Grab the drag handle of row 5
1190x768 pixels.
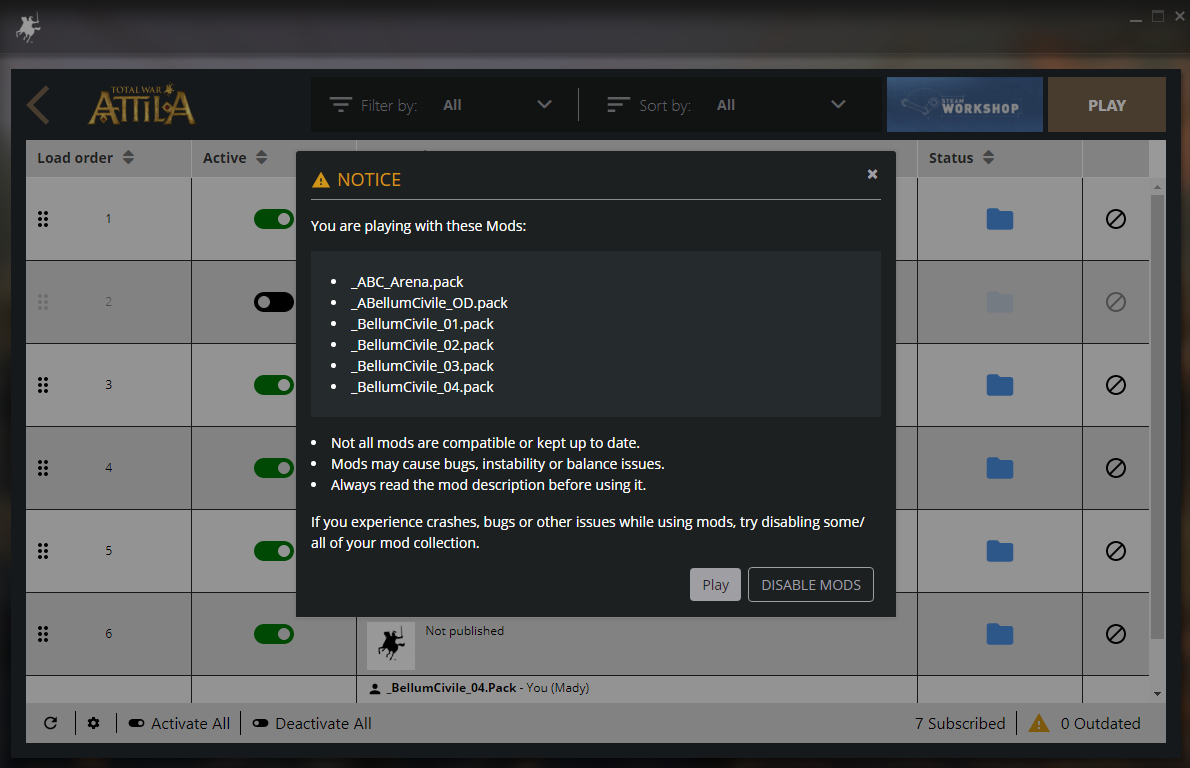pyautogui.click(x=43, y=551)
